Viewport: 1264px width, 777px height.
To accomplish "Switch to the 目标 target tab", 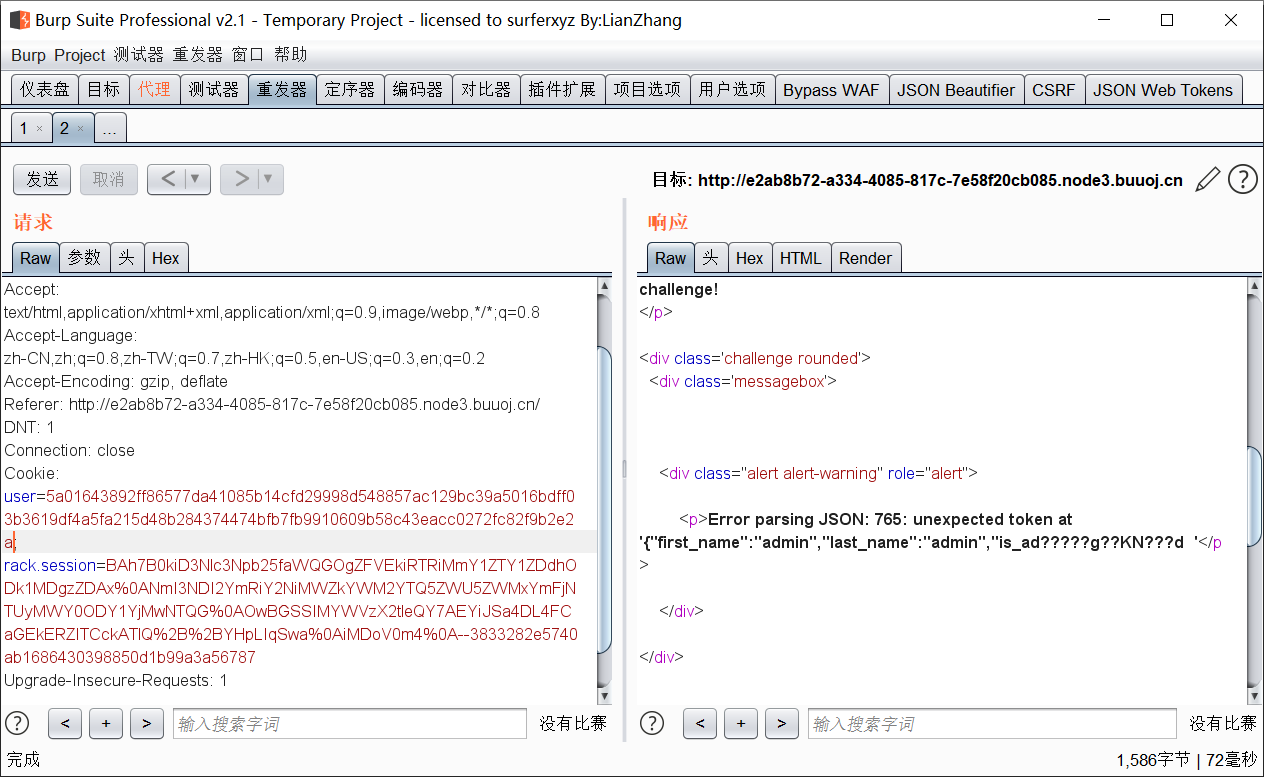I will click(103, 89).
